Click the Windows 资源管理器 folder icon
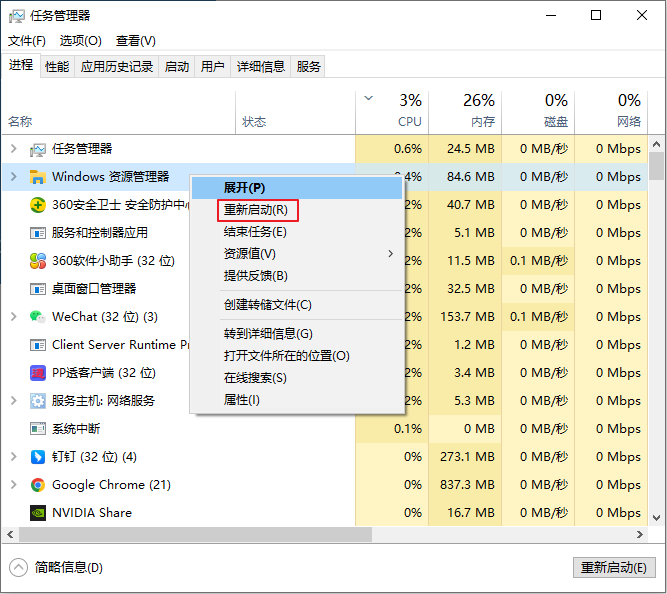Viewport: 667px width, 594px height. pyautogui.click(x=37, y=177)
